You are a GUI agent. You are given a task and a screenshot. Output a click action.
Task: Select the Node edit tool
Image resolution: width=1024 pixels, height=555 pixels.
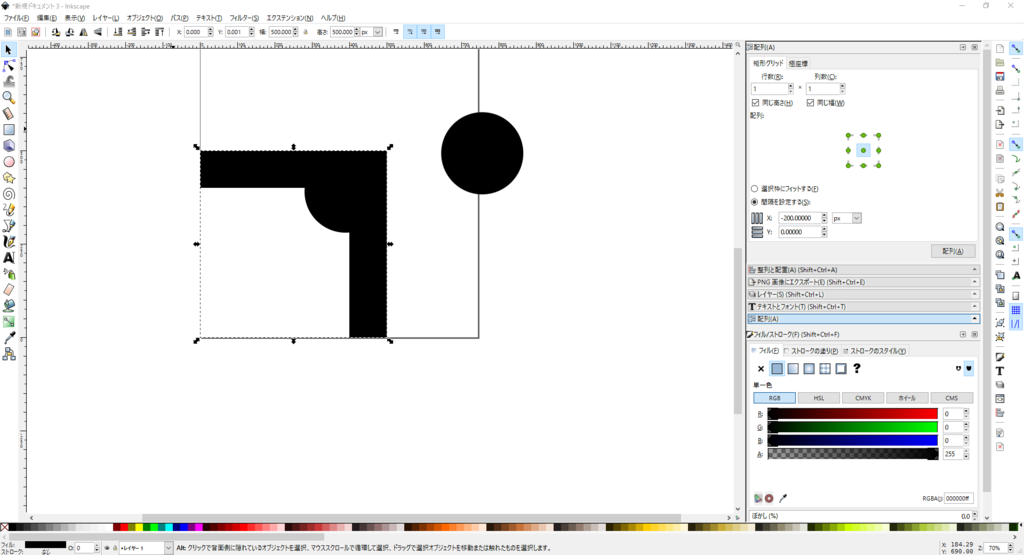click(8, 66)
